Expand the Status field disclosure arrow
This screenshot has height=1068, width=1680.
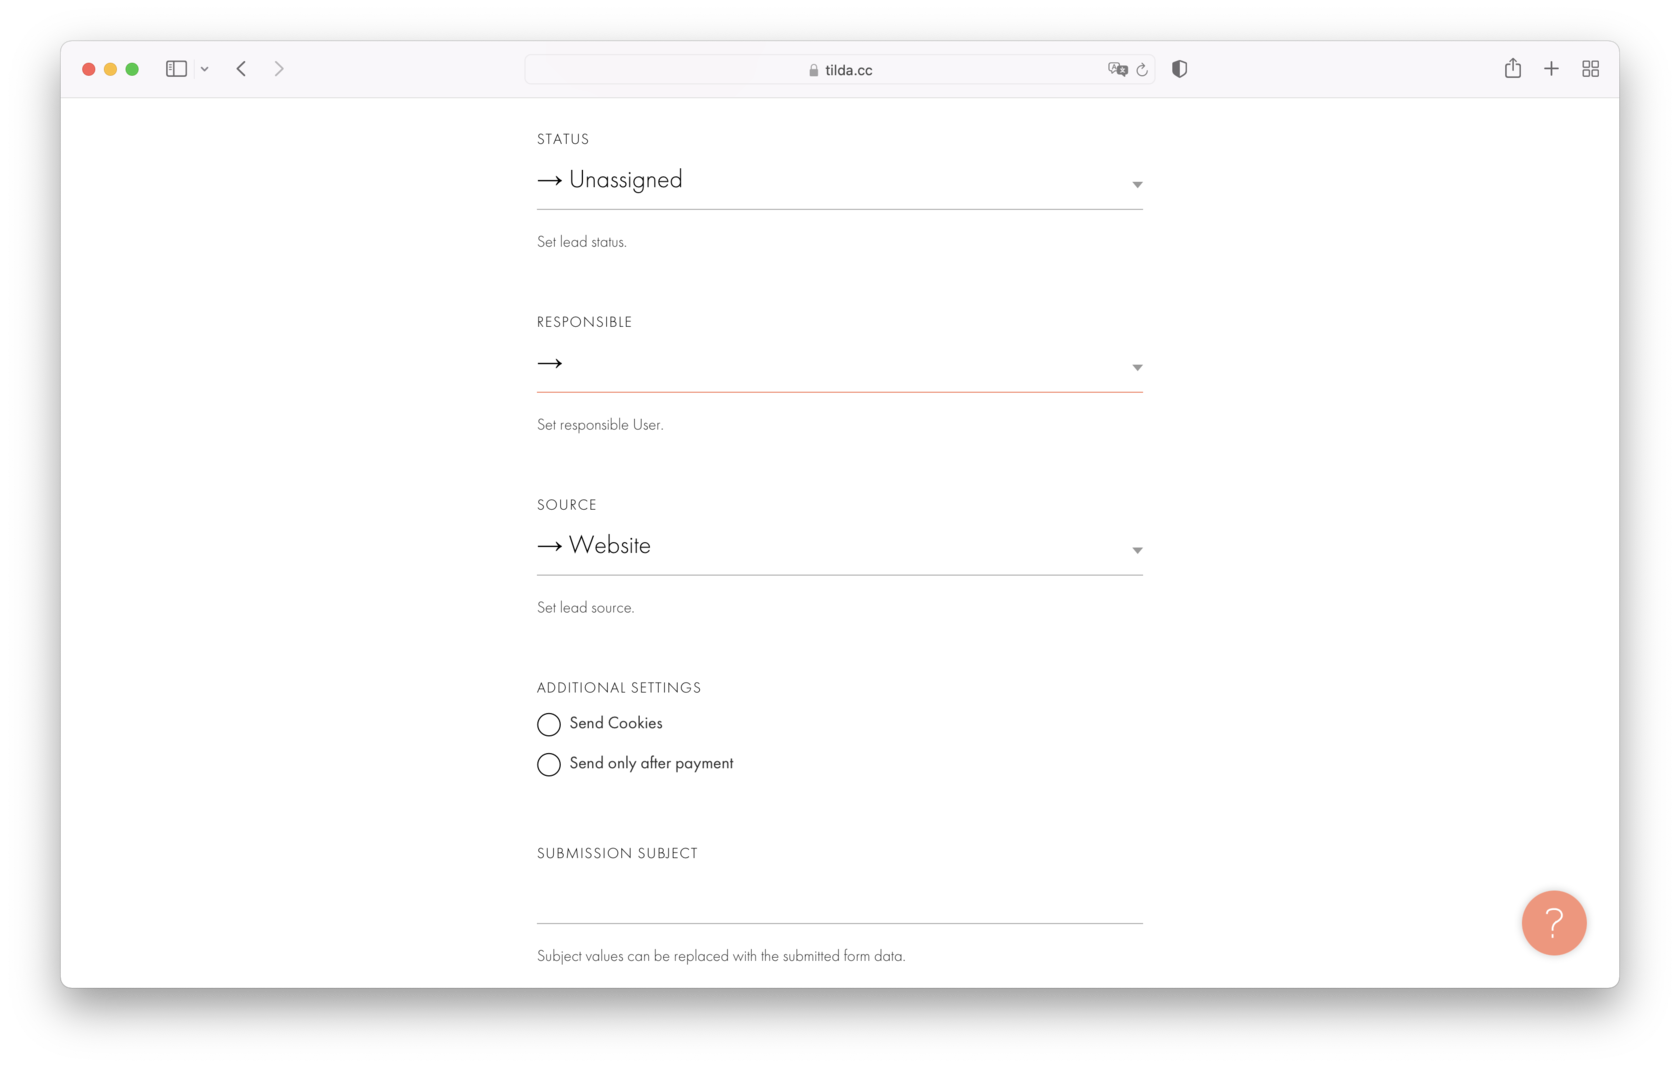point(1136,184)
